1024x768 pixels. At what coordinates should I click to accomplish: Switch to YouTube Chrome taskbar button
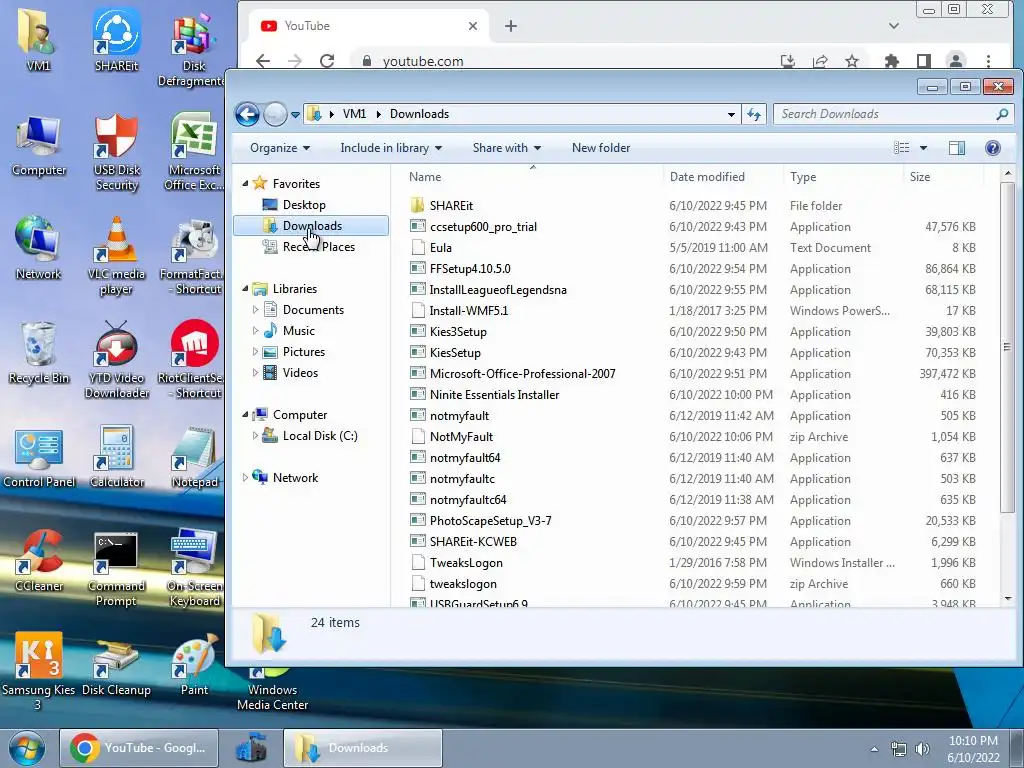click(x=139, y=748)
